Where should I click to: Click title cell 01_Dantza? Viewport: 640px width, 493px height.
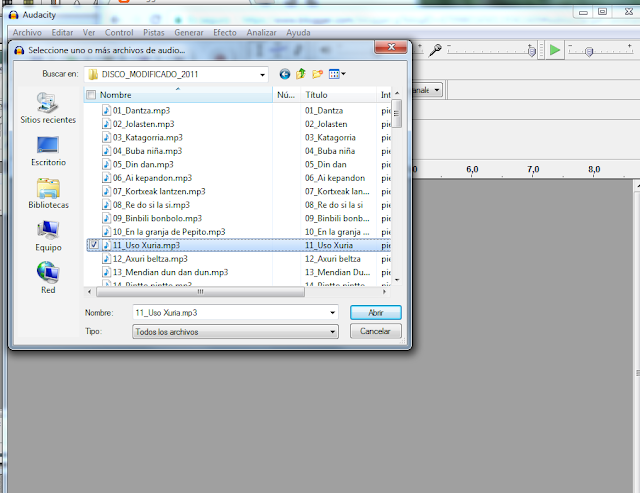tap(324, 111)
